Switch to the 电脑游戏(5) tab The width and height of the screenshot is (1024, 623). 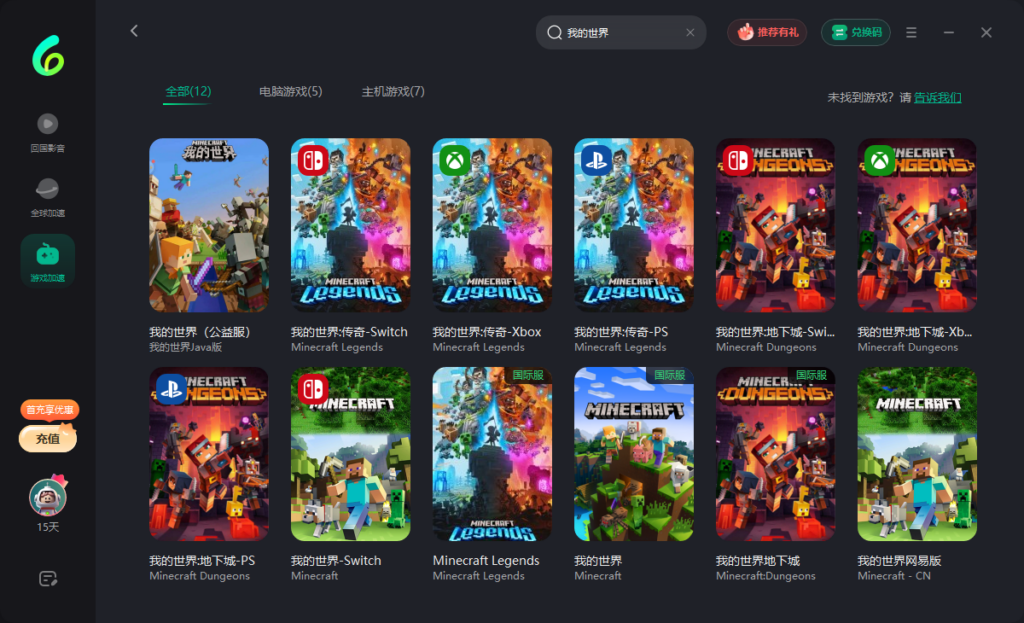click(x=291, y=91)
